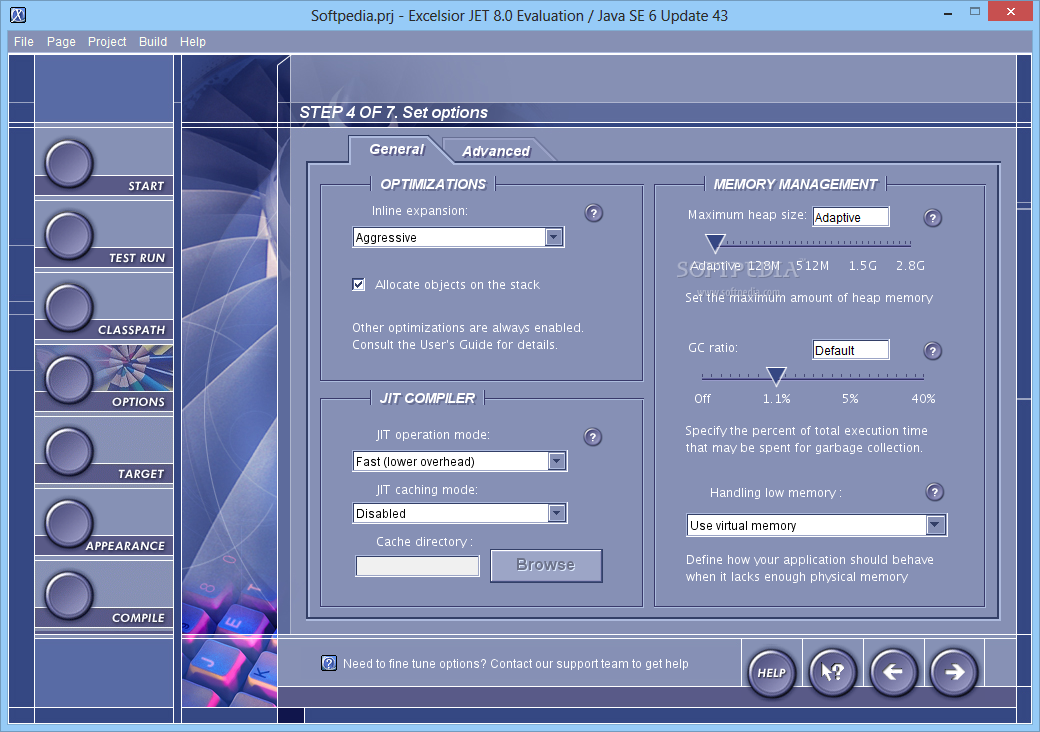This screenshot has width=1040, height=732.
Task: Minimize the Excelsior JET window
Action: tap(948, 12)
